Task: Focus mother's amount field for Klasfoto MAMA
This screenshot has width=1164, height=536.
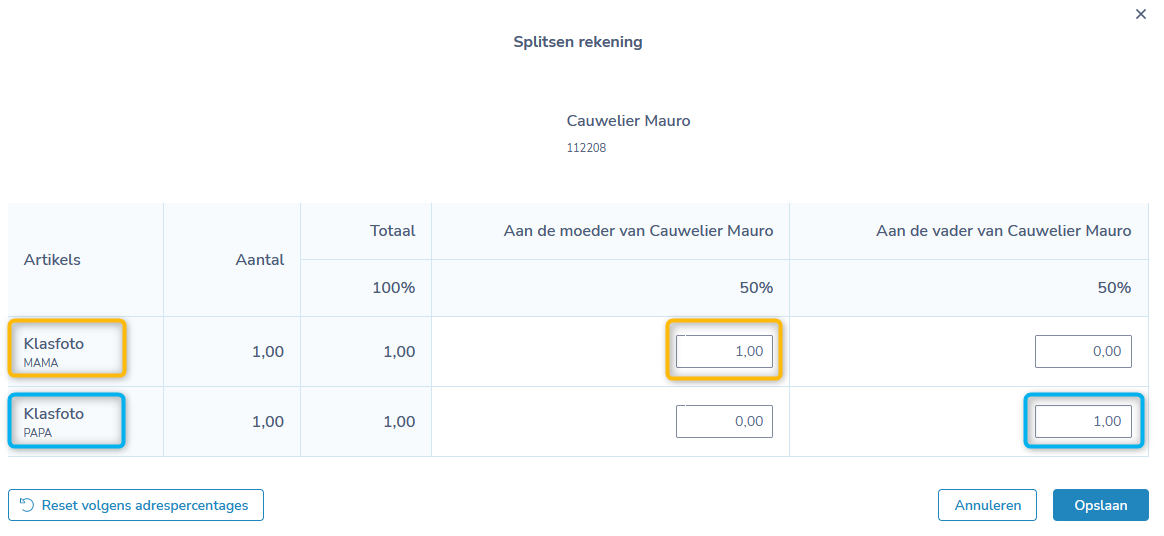Action: coord(724,351)
